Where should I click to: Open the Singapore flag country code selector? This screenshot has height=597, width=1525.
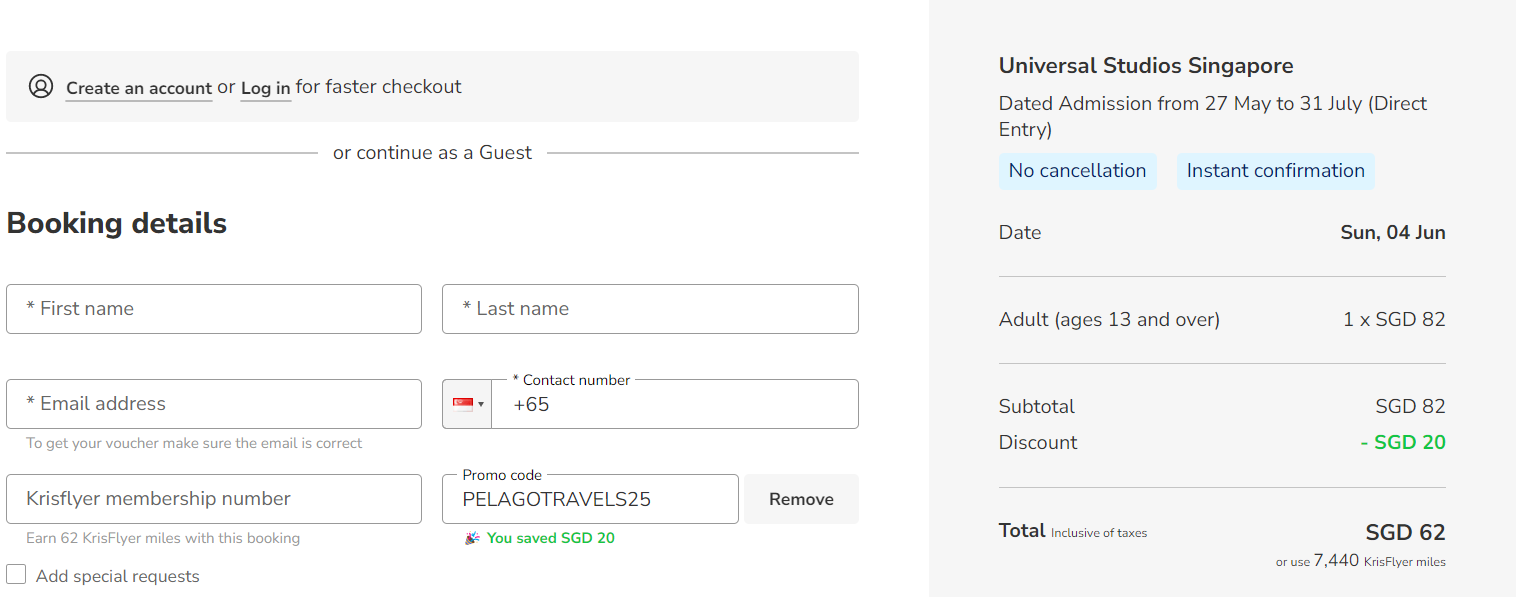[x=461, y=403]
